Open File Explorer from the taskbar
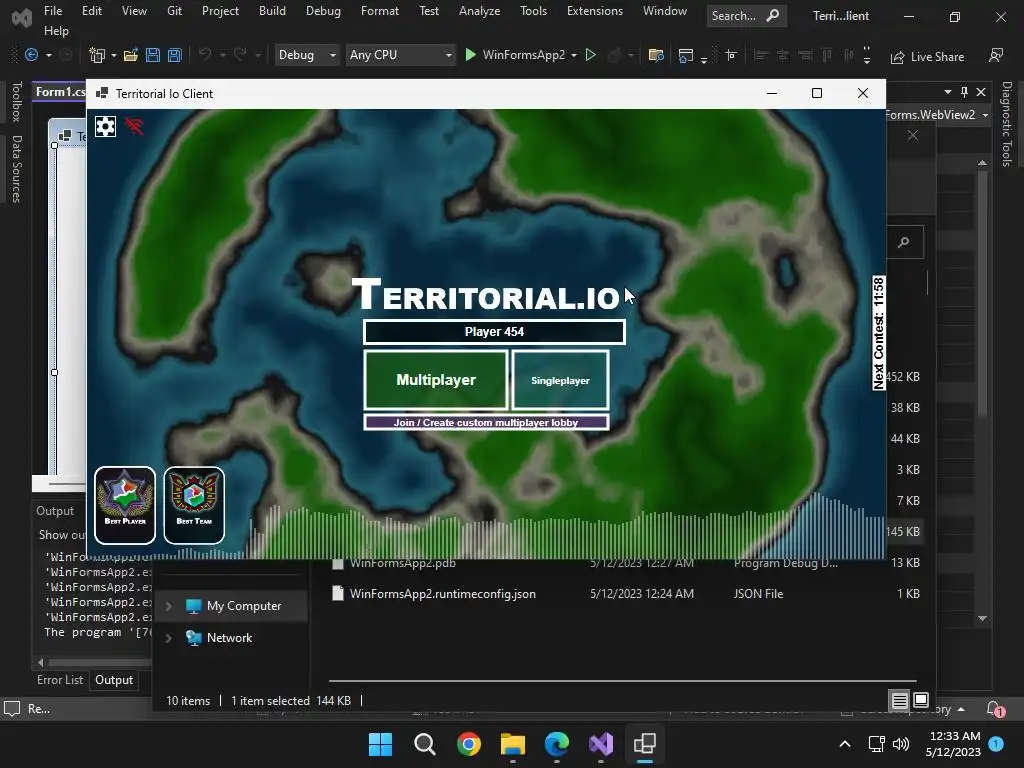 513,744
